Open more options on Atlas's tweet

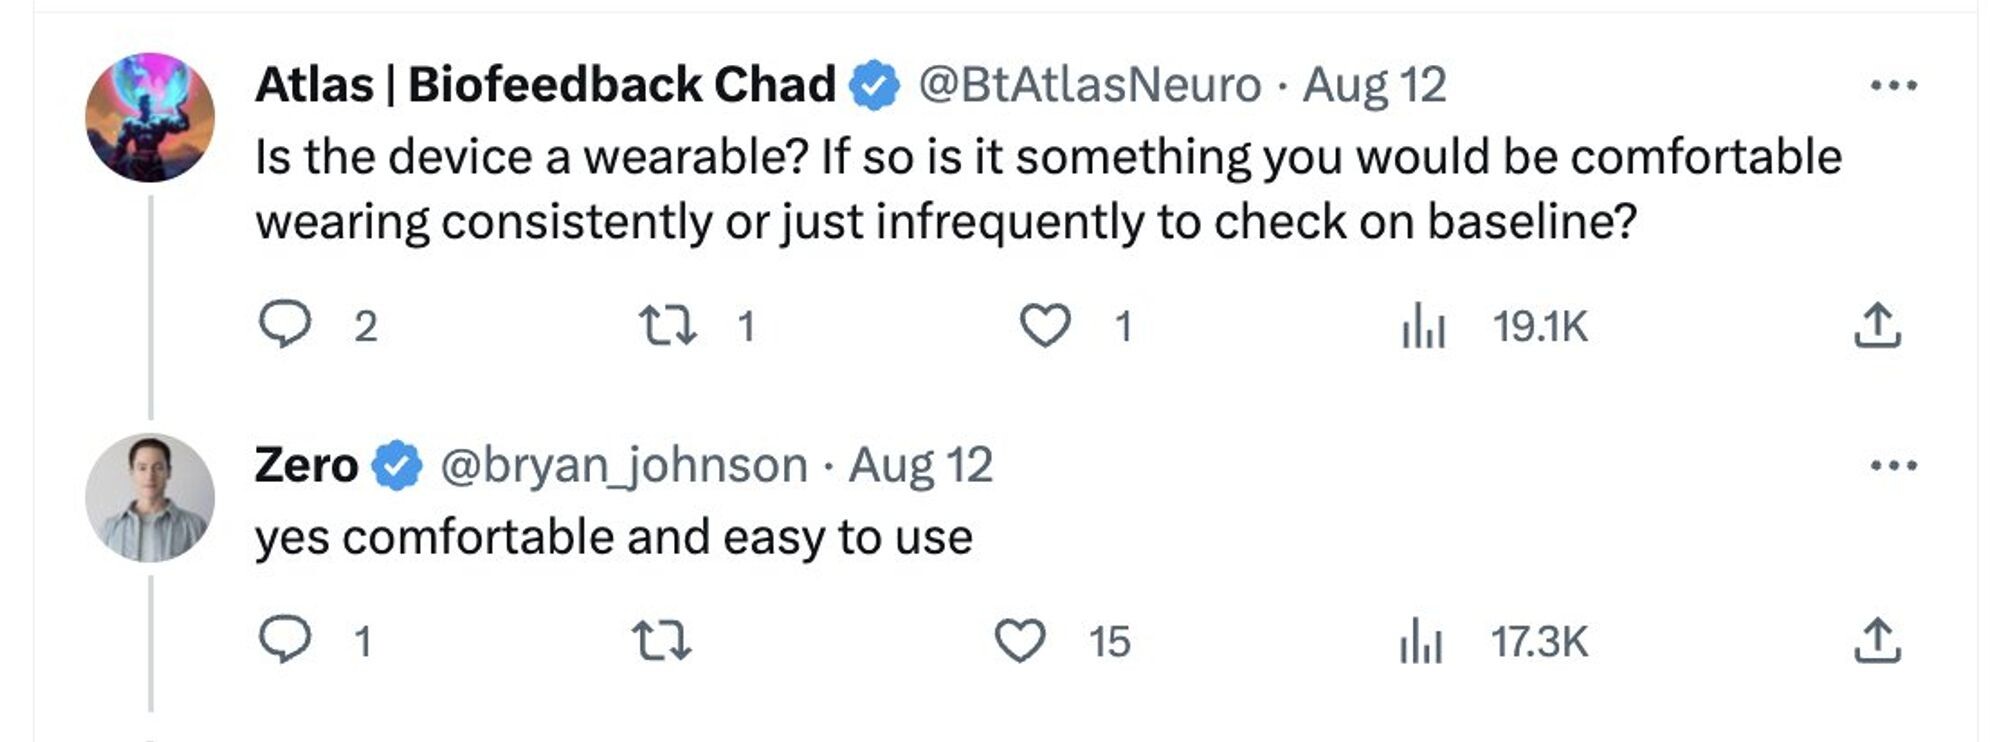(1894, 86)
